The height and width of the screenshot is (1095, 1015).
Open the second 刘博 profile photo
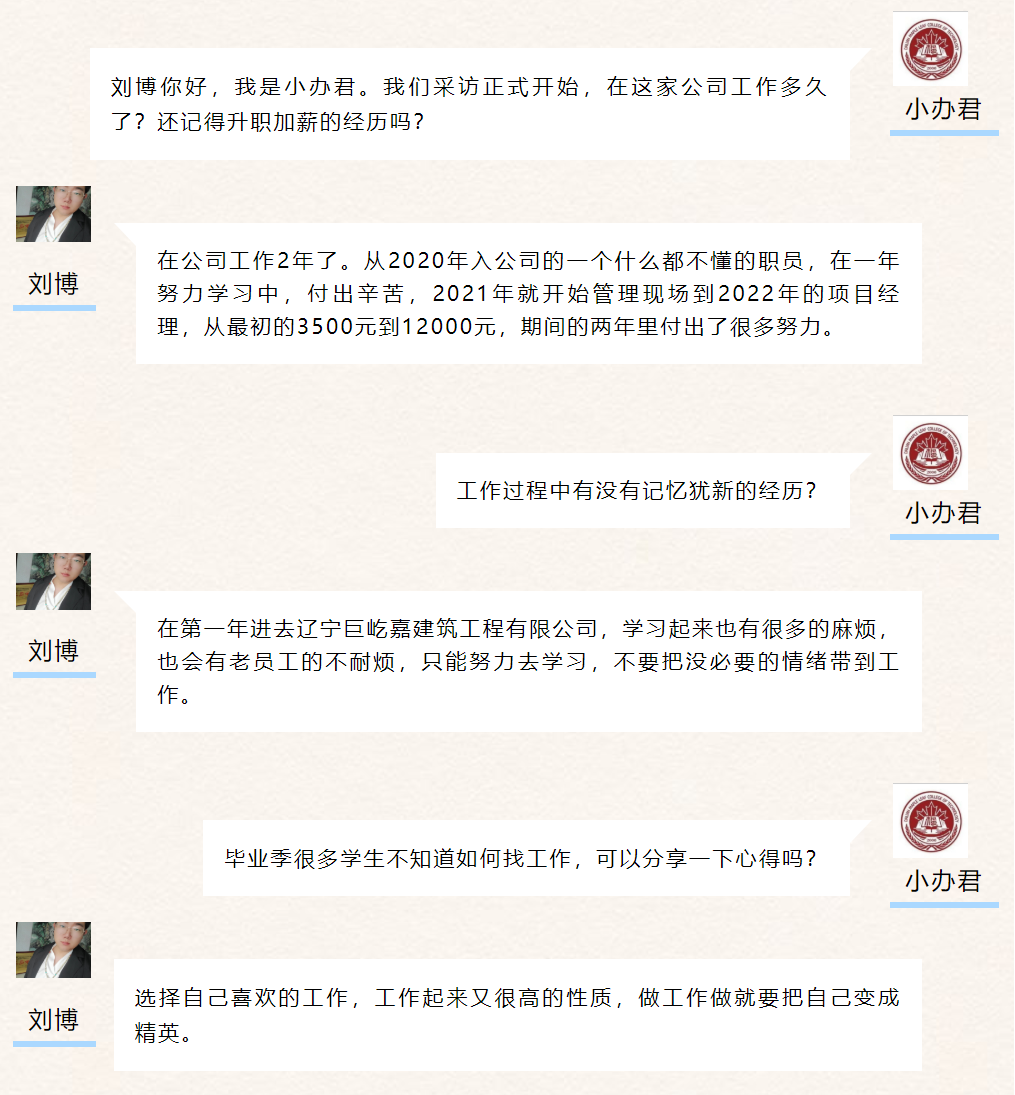[x=54, y=581]
